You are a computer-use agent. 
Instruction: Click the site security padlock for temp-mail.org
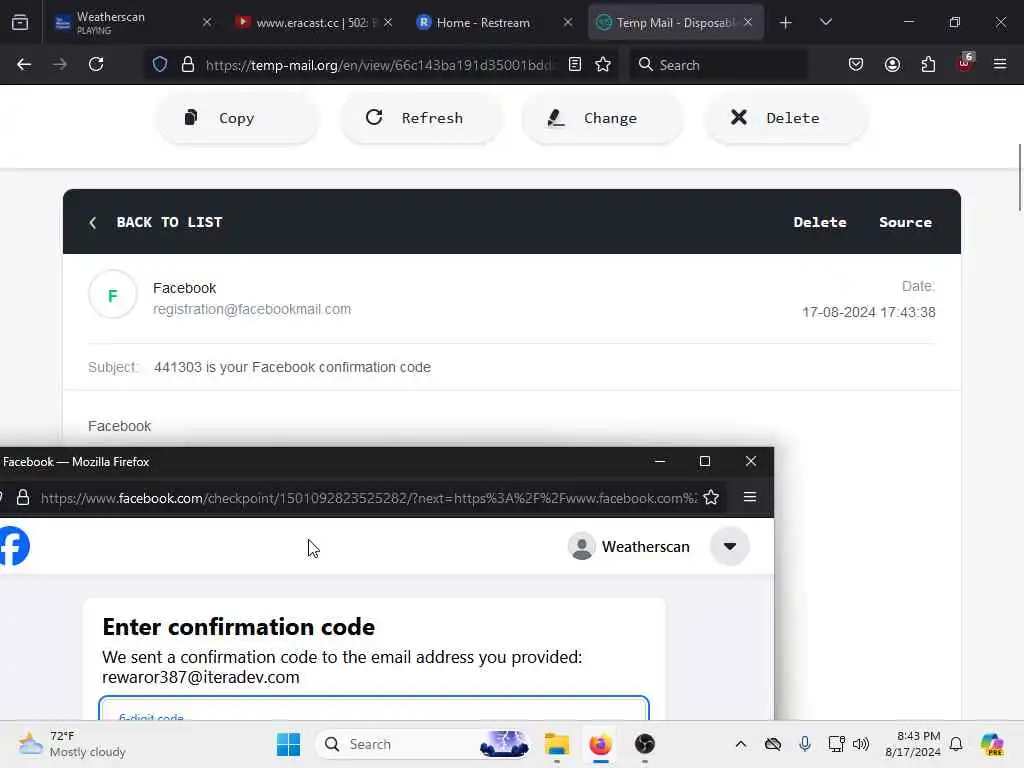[188, 65]
